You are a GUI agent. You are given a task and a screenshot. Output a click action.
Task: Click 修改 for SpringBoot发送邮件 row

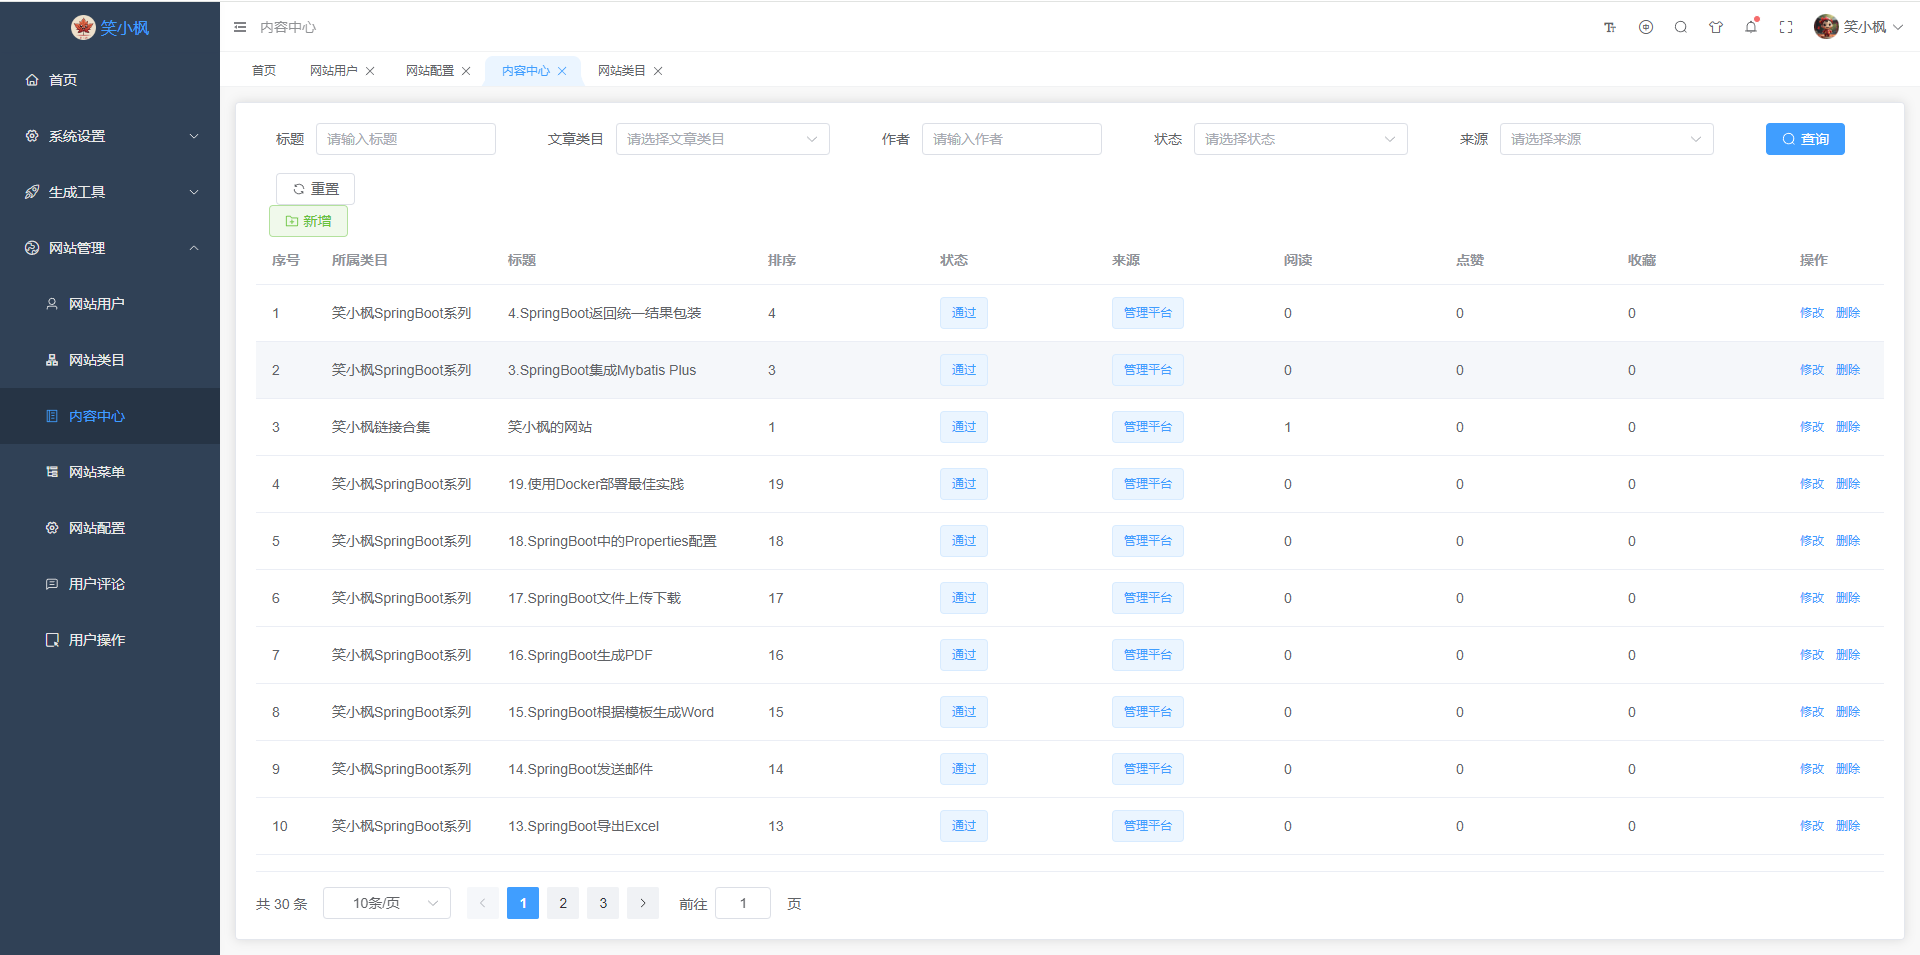tap(1812, 769)
